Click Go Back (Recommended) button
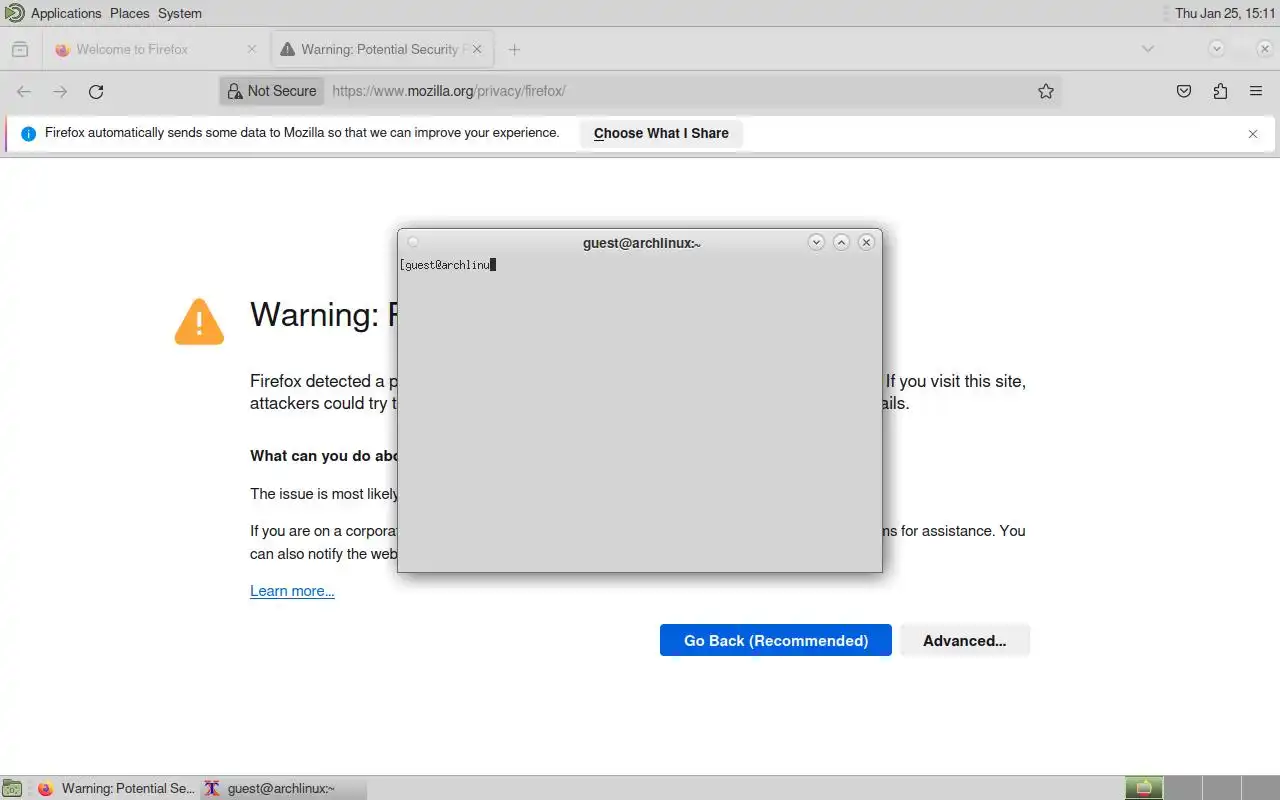 tap(776, 640)
